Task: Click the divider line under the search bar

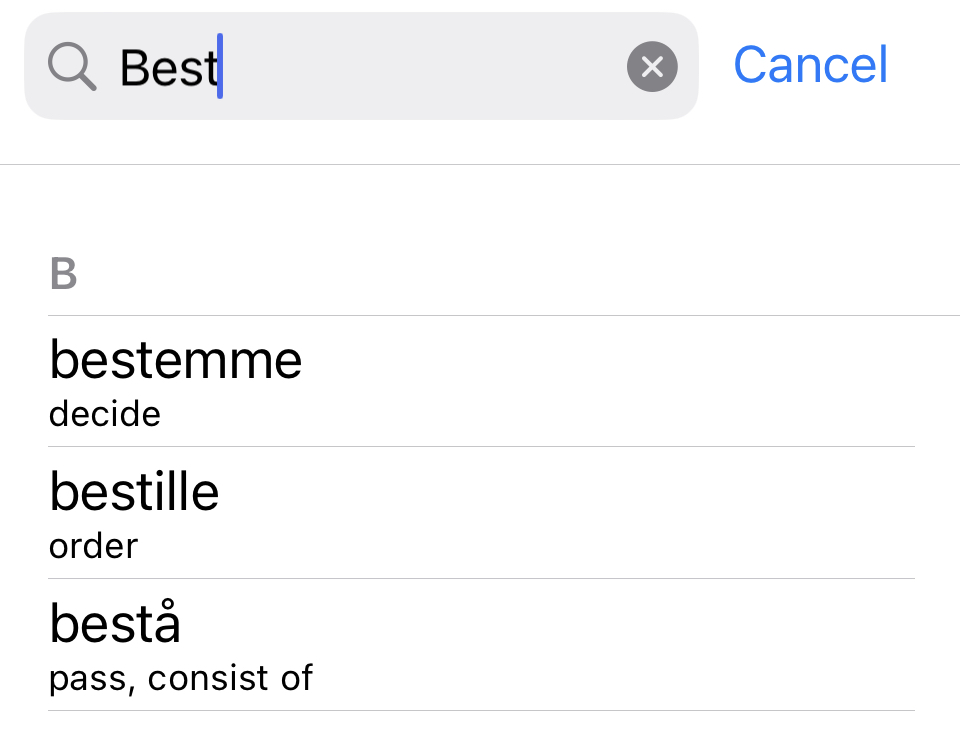Action: [x=480, y=164]
